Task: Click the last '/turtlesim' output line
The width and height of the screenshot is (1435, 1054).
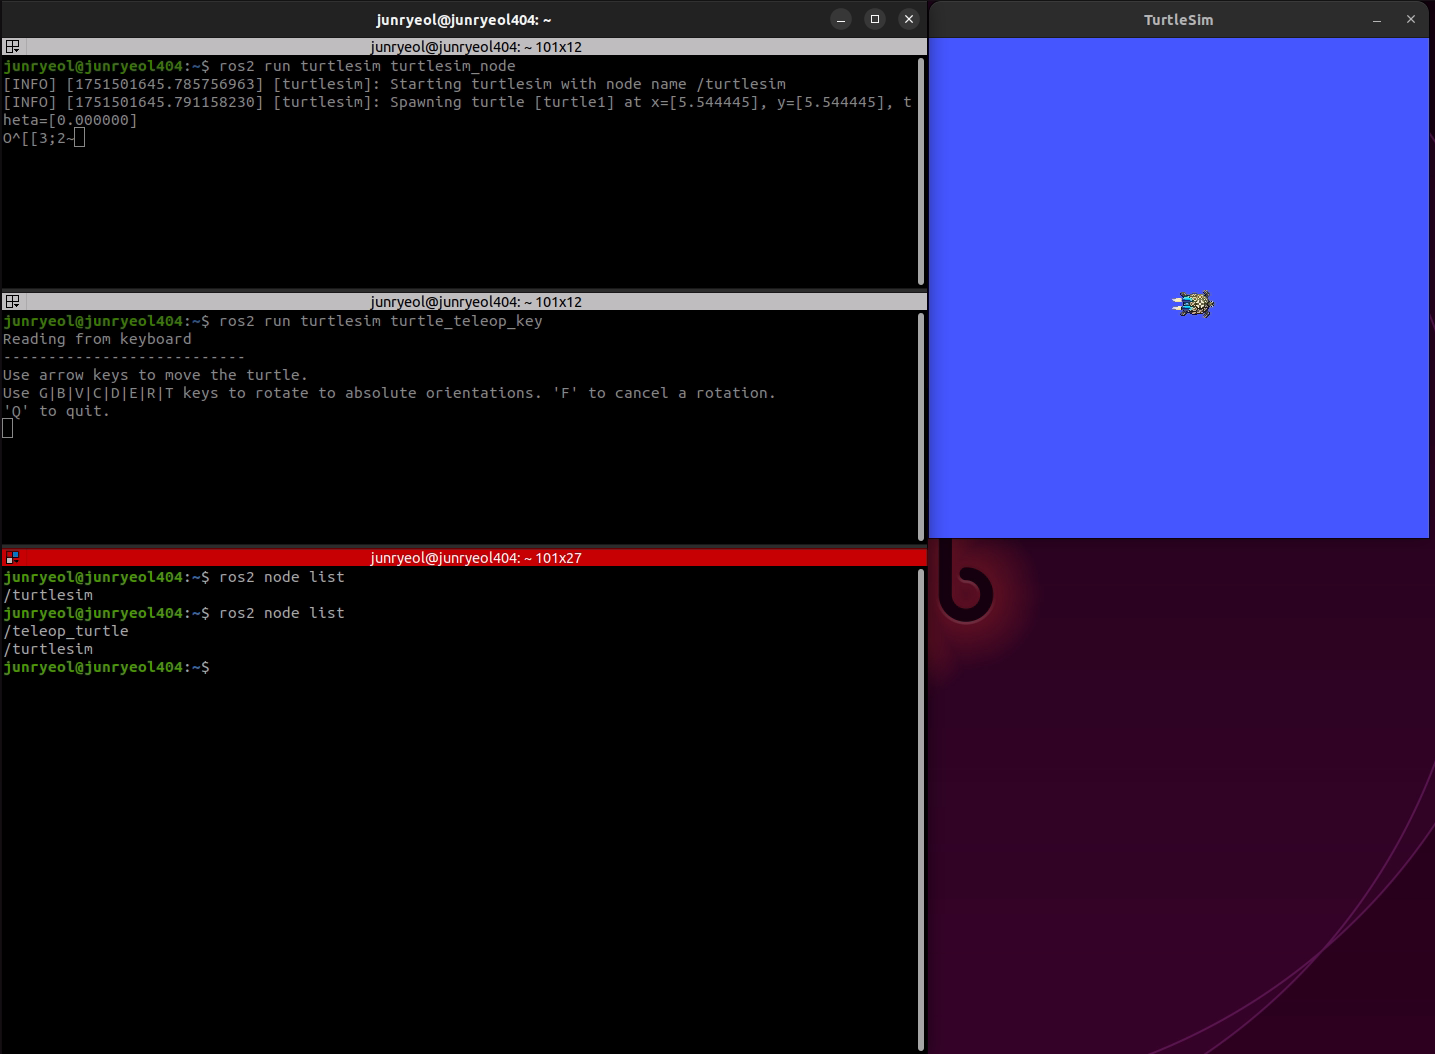Action: pos(48,649)
